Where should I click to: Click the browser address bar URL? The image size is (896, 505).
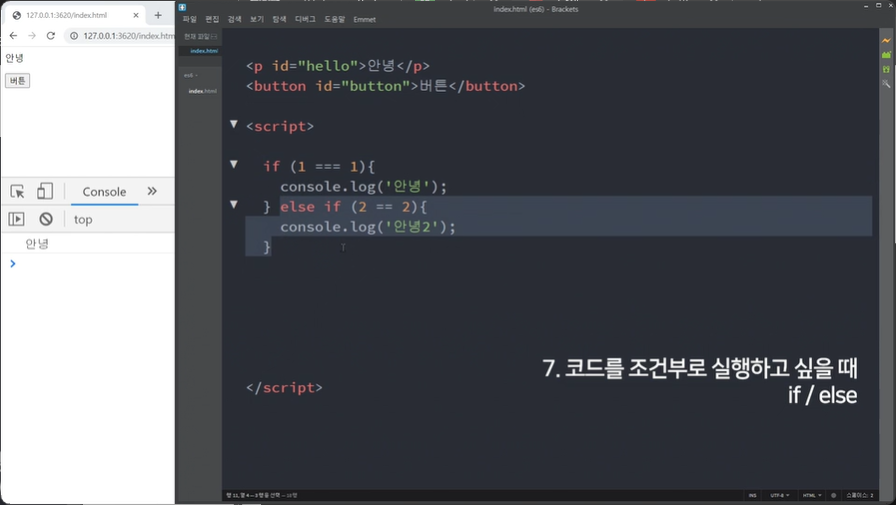pos(129,35)
